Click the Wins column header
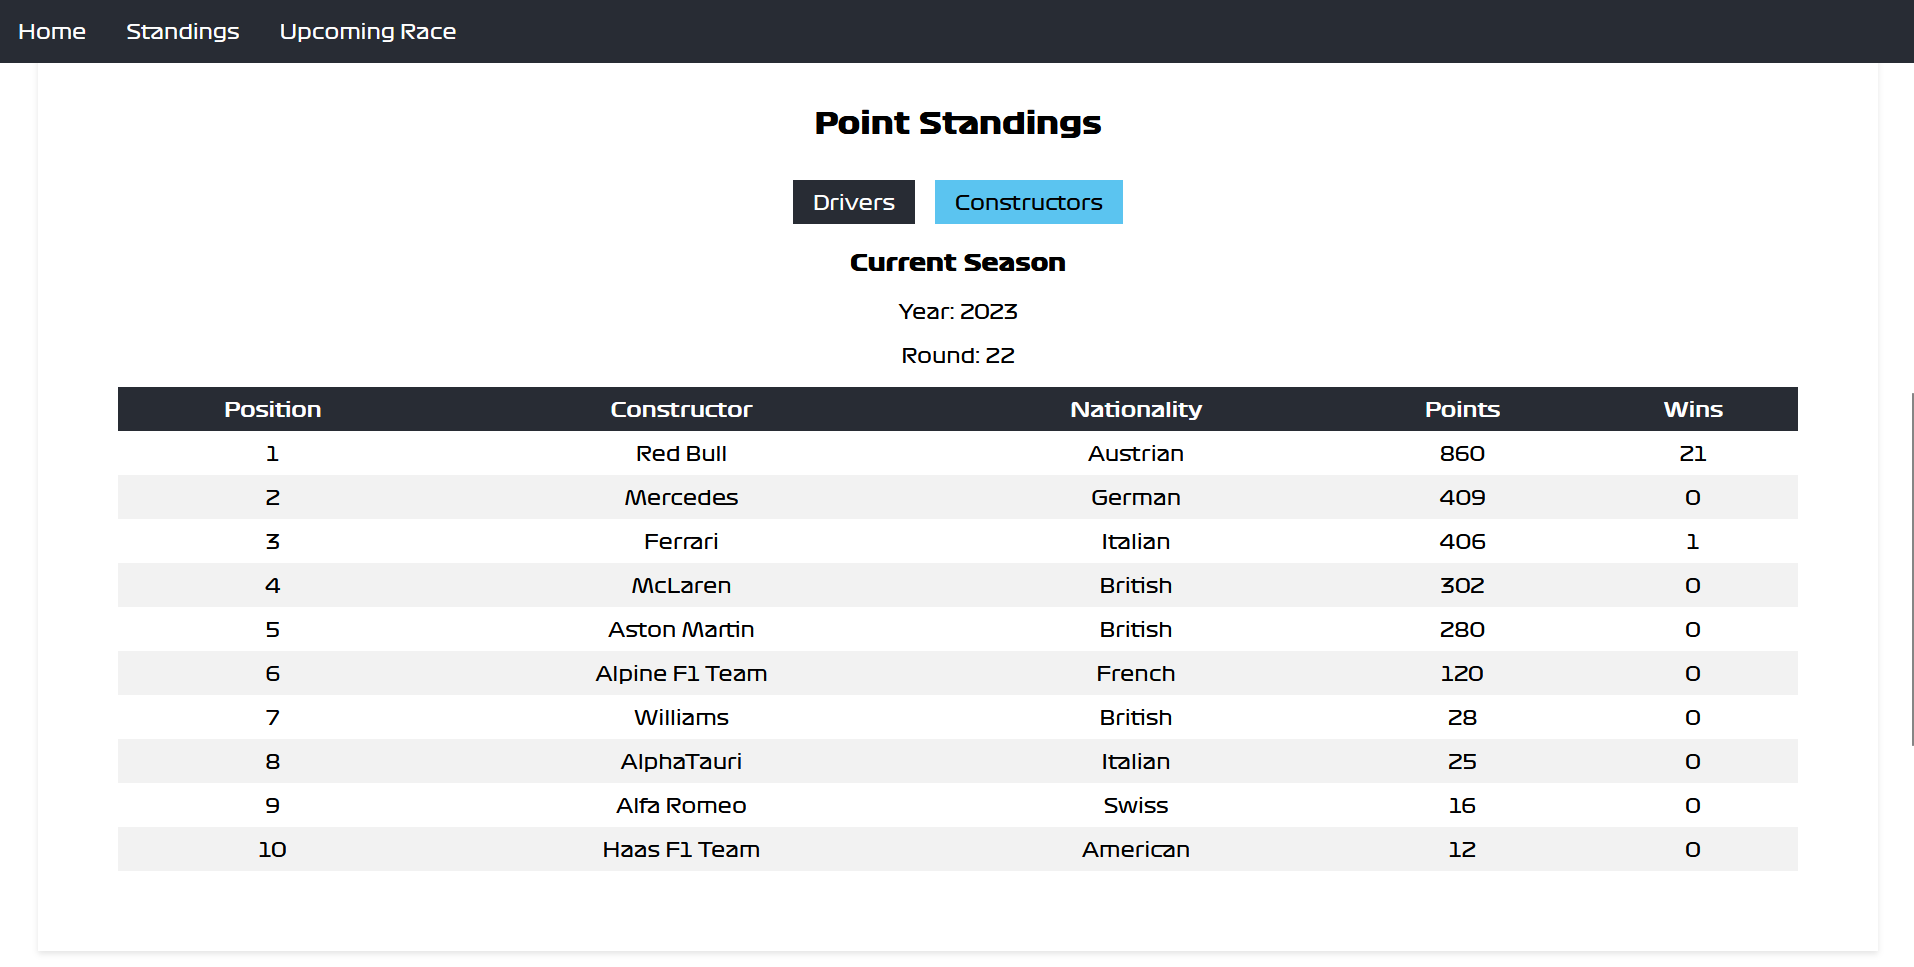This screenshot has width=1914, height=967. [1693, 409]
